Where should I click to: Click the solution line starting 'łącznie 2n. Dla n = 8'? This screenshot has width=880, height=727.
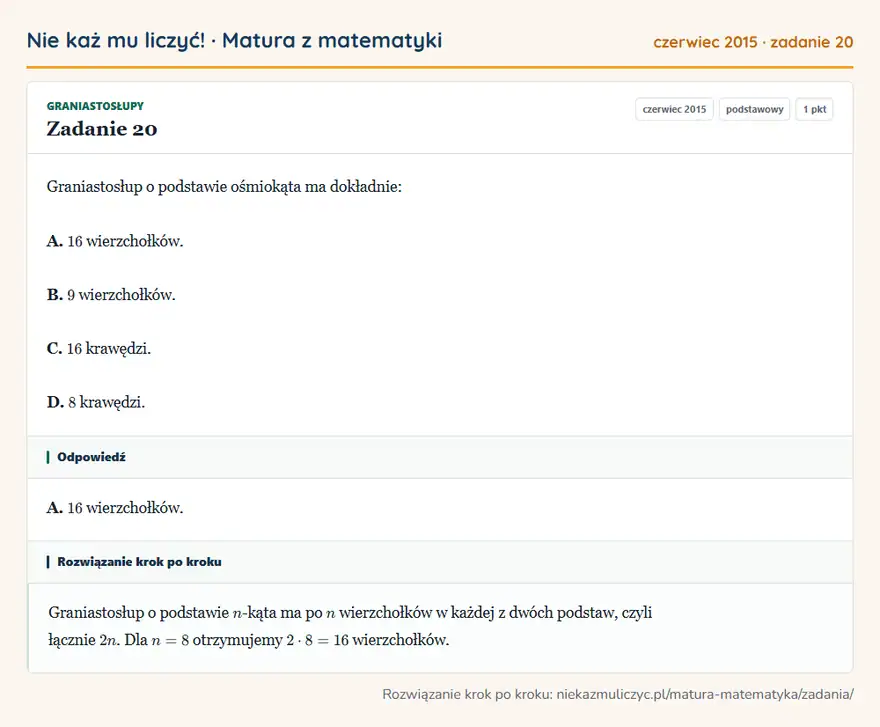[x=249, y=640]
